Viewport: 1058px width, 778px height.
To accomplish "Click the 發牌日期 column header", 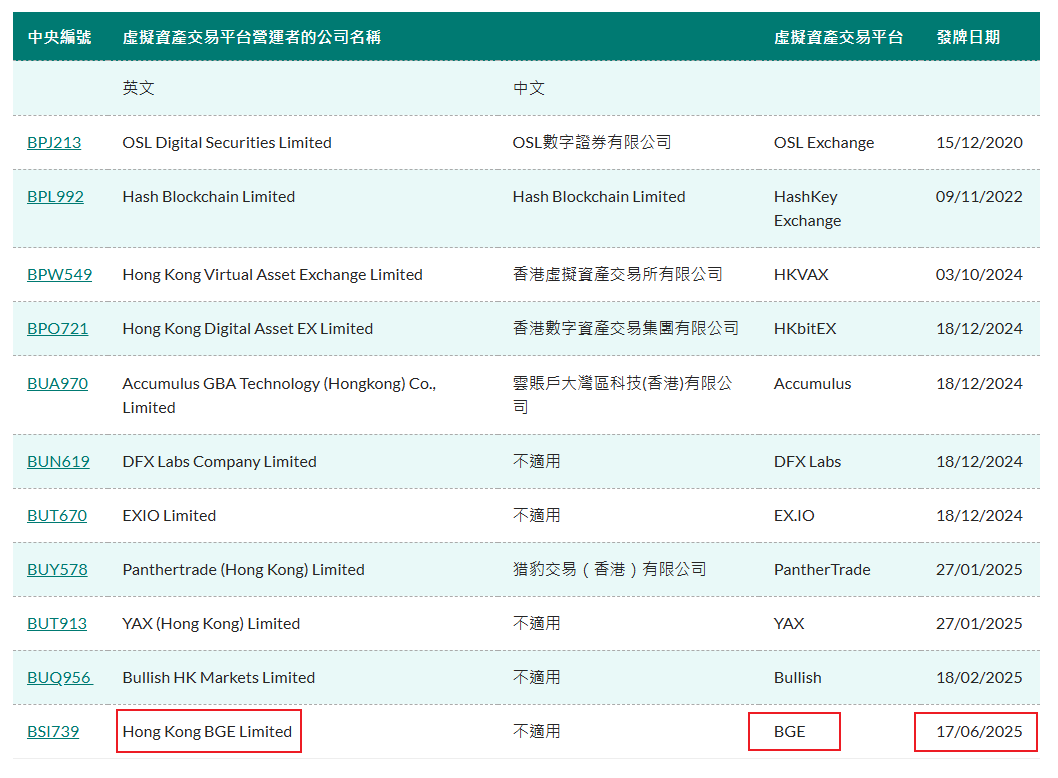I will pyautogui.click(x=968, y=37).
